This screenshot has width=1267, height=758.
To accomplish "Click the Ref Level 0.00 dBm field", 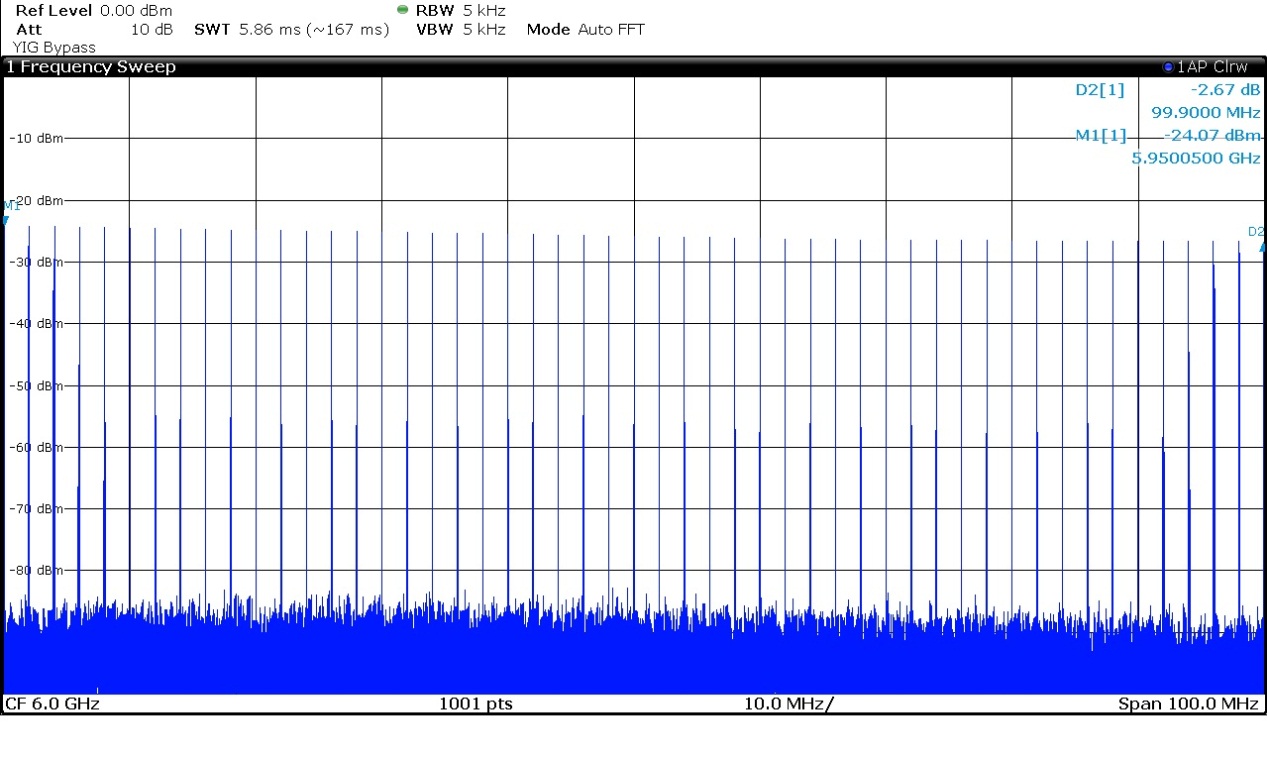I will click(x=94, y=10).
